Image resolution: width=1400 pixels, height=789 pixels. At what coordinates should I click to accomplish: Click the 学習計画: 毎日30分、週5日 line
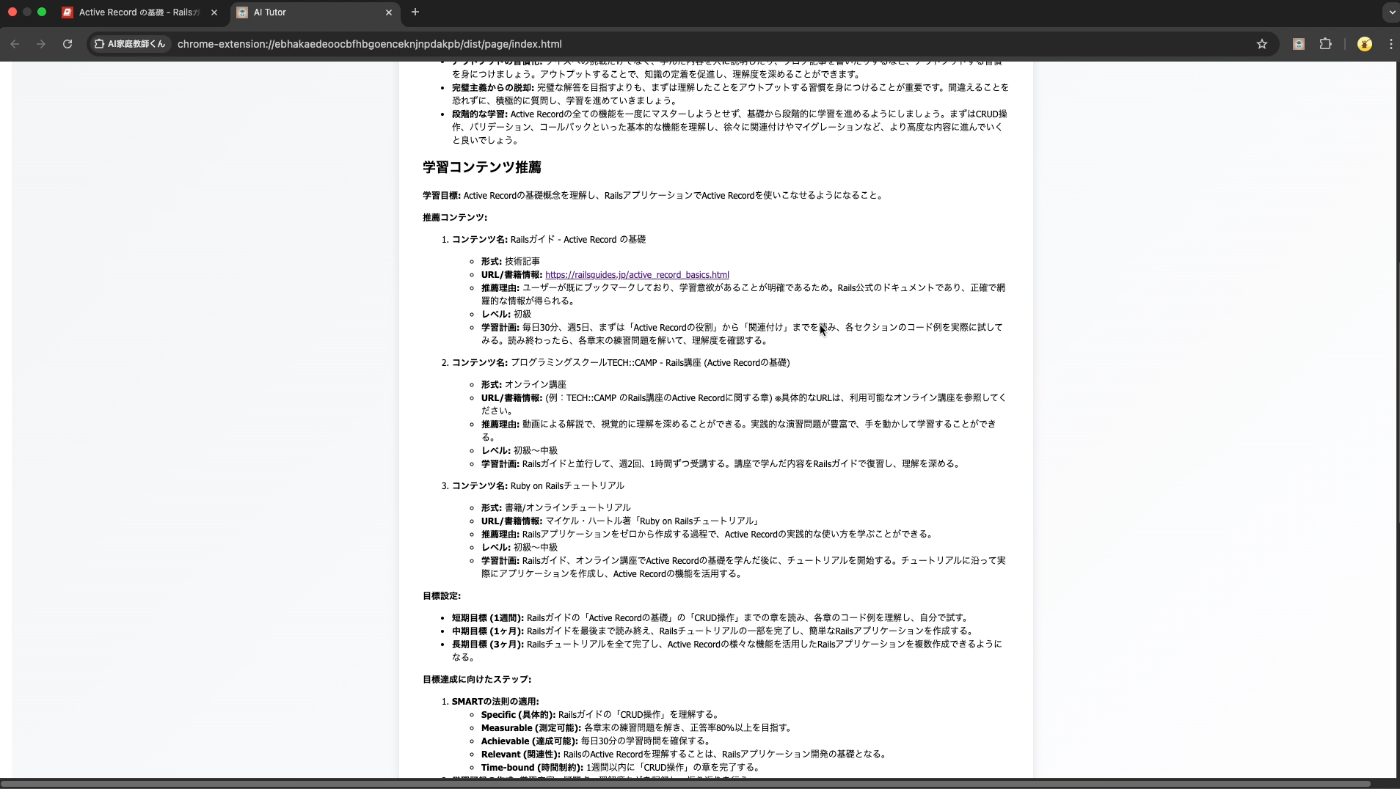coord(741,334)
